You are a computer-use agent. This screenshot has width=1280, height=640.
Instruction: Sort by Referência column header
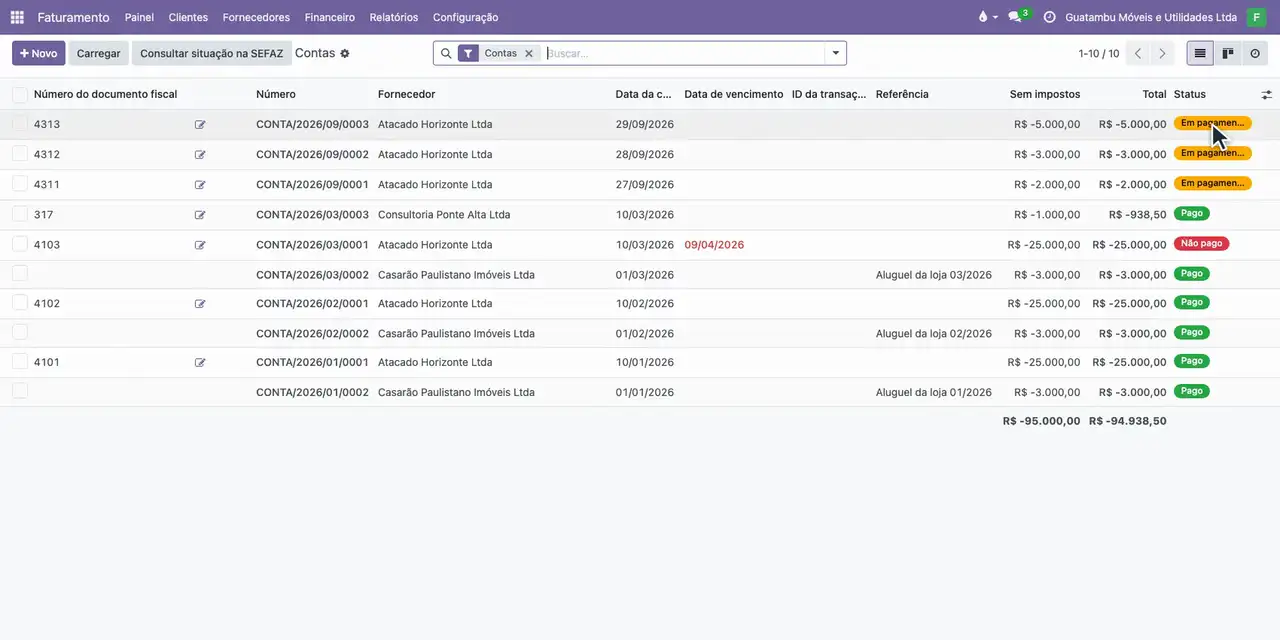[x=902, y=94]
